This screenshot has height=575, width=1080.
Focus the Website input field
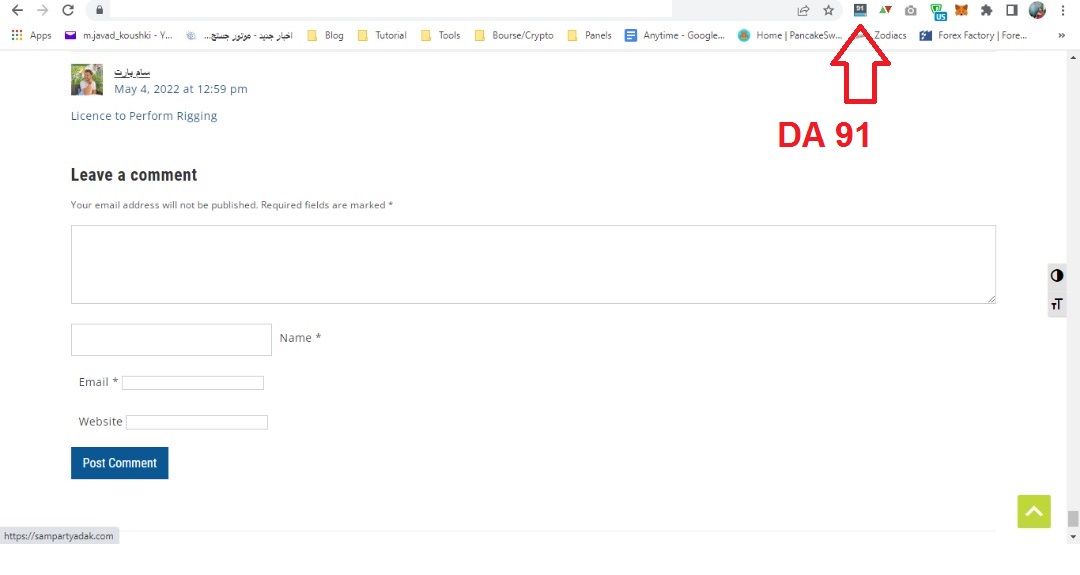[197, 422]
